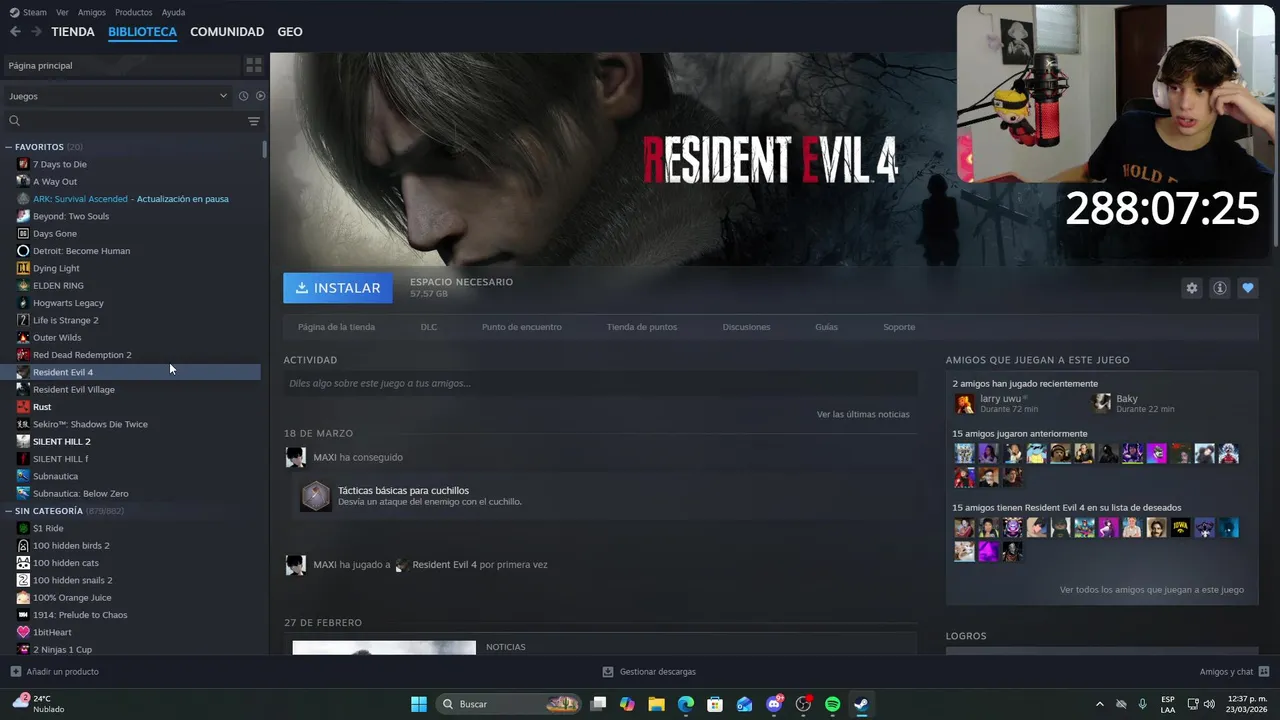This screenshot has height=720, width=1280.
Task: Click Página principal in the sidebar
Action: click(x=120, y=65)
